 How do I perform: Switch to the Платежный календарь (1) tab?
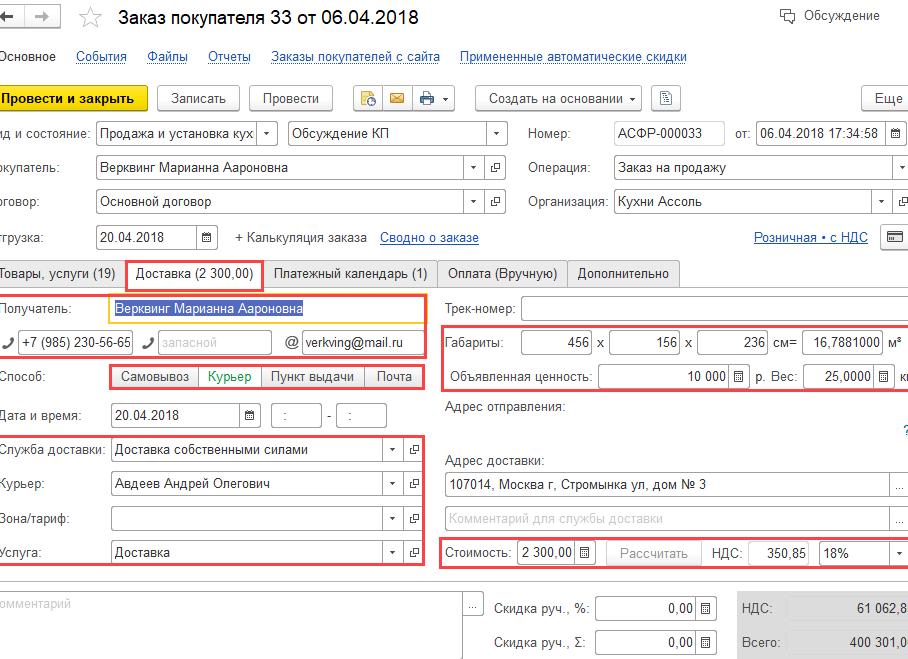(x=350, y=273)
